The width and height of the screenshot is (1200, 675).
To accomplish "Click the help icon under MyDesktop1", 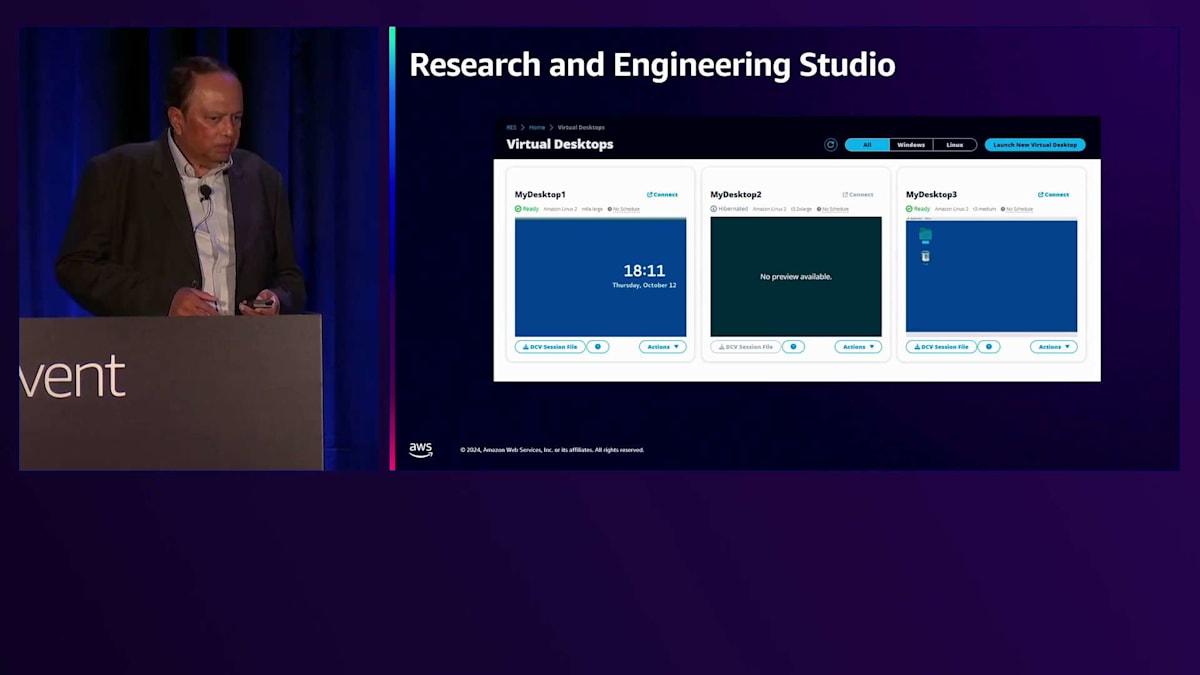I will (597, 347).
